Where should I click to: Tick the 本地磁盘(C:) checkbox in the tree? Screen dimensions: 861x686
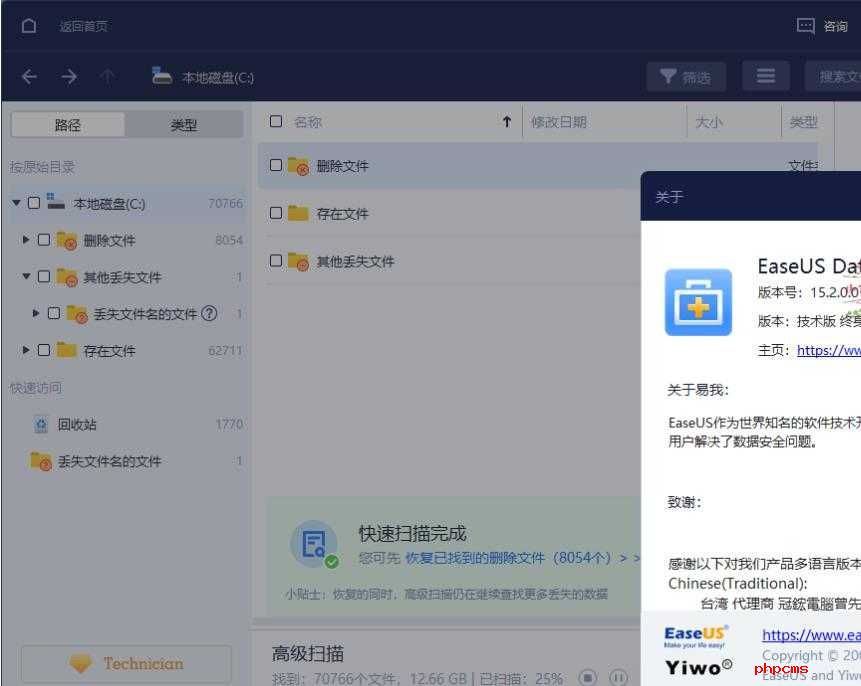pos(34,203)
